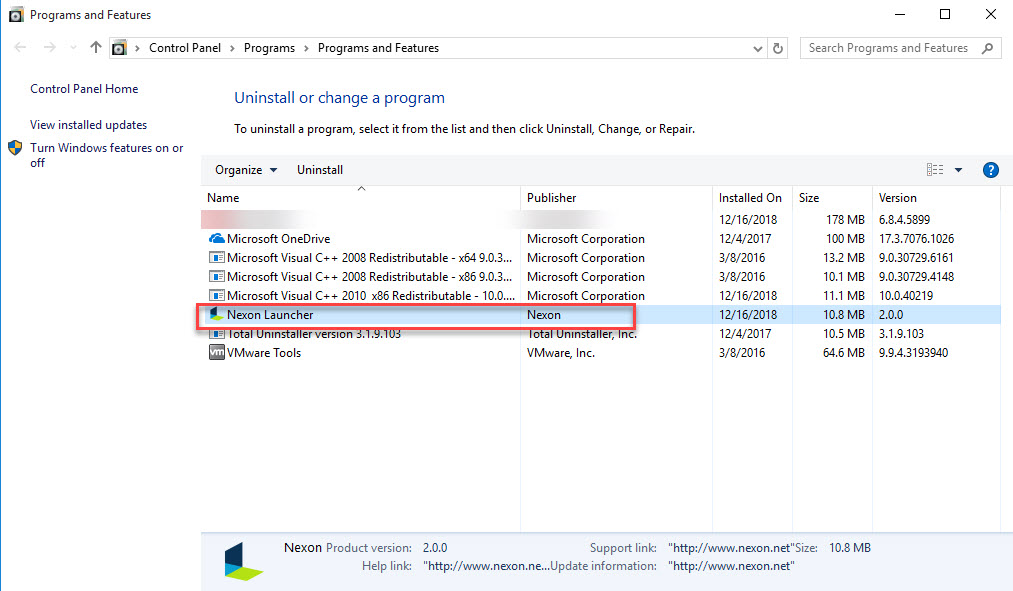Viewport: 1013px width, 591px height.
Task: Click icon of Visual C++ 2008 x86
Action: pyautogui.click(x=216, y=276)
